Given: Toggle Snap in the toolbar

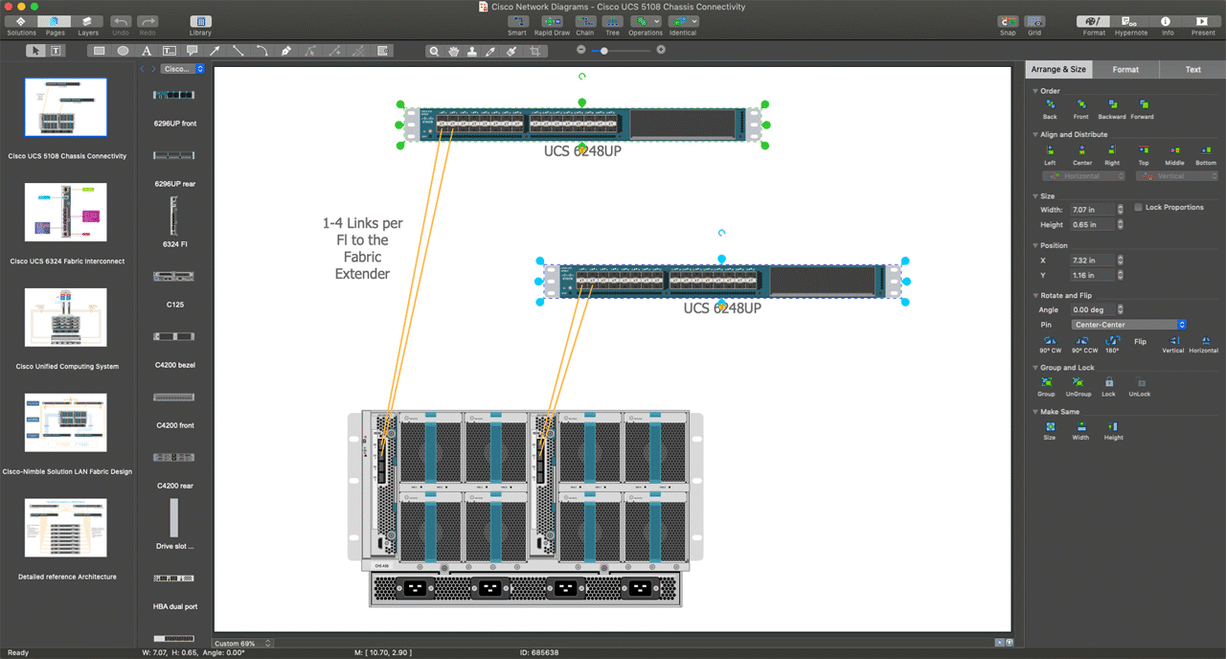Looking at the screenshot, I should point(1007,21).
